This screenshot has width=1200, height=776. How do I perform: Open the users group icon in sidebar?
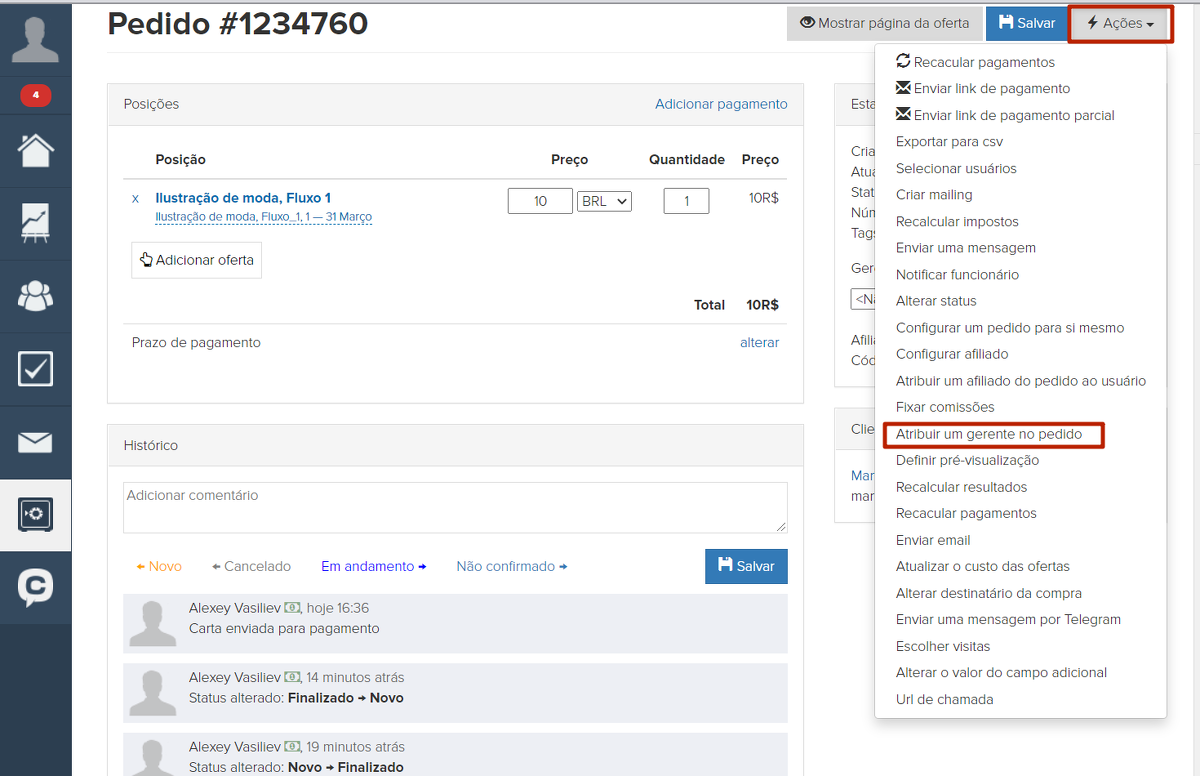[35, 296]
